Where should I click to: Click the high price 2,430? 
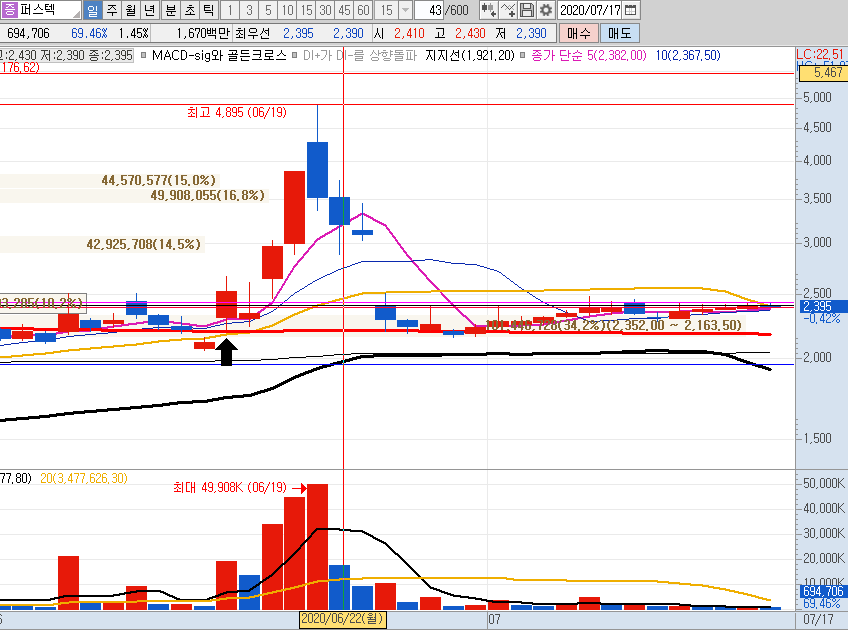pos(470,34)
